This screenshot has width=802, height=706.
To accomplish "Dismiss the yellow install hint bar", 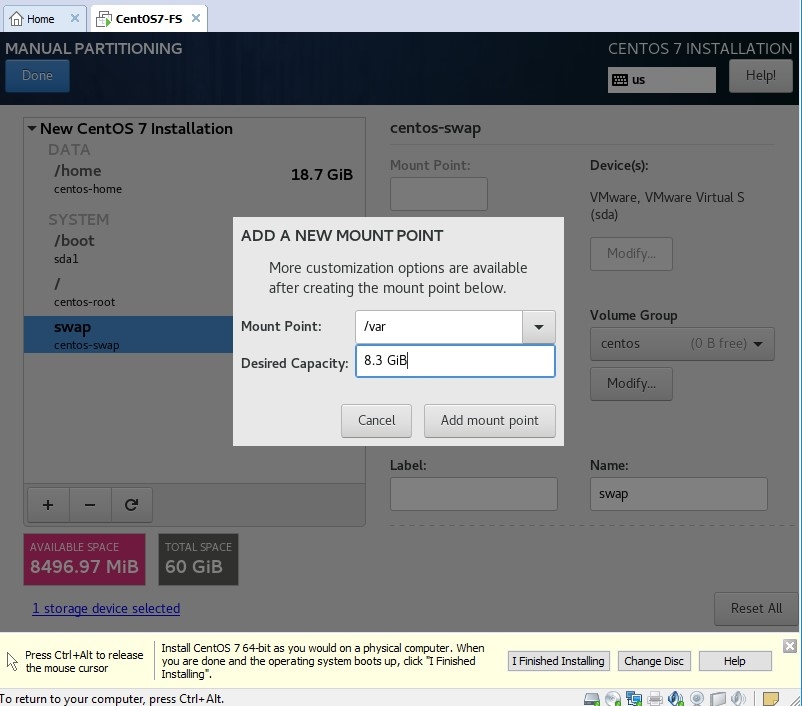I will click(x=789, y=646).
